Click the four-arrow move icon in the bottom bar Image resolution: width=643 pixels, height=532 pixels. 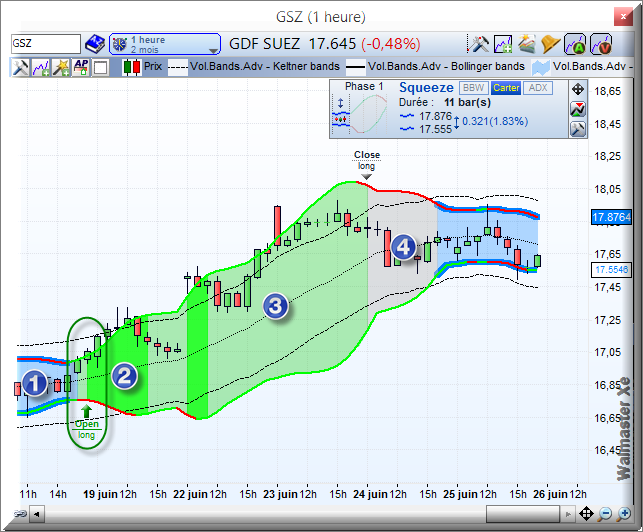(x=586, y=513)
